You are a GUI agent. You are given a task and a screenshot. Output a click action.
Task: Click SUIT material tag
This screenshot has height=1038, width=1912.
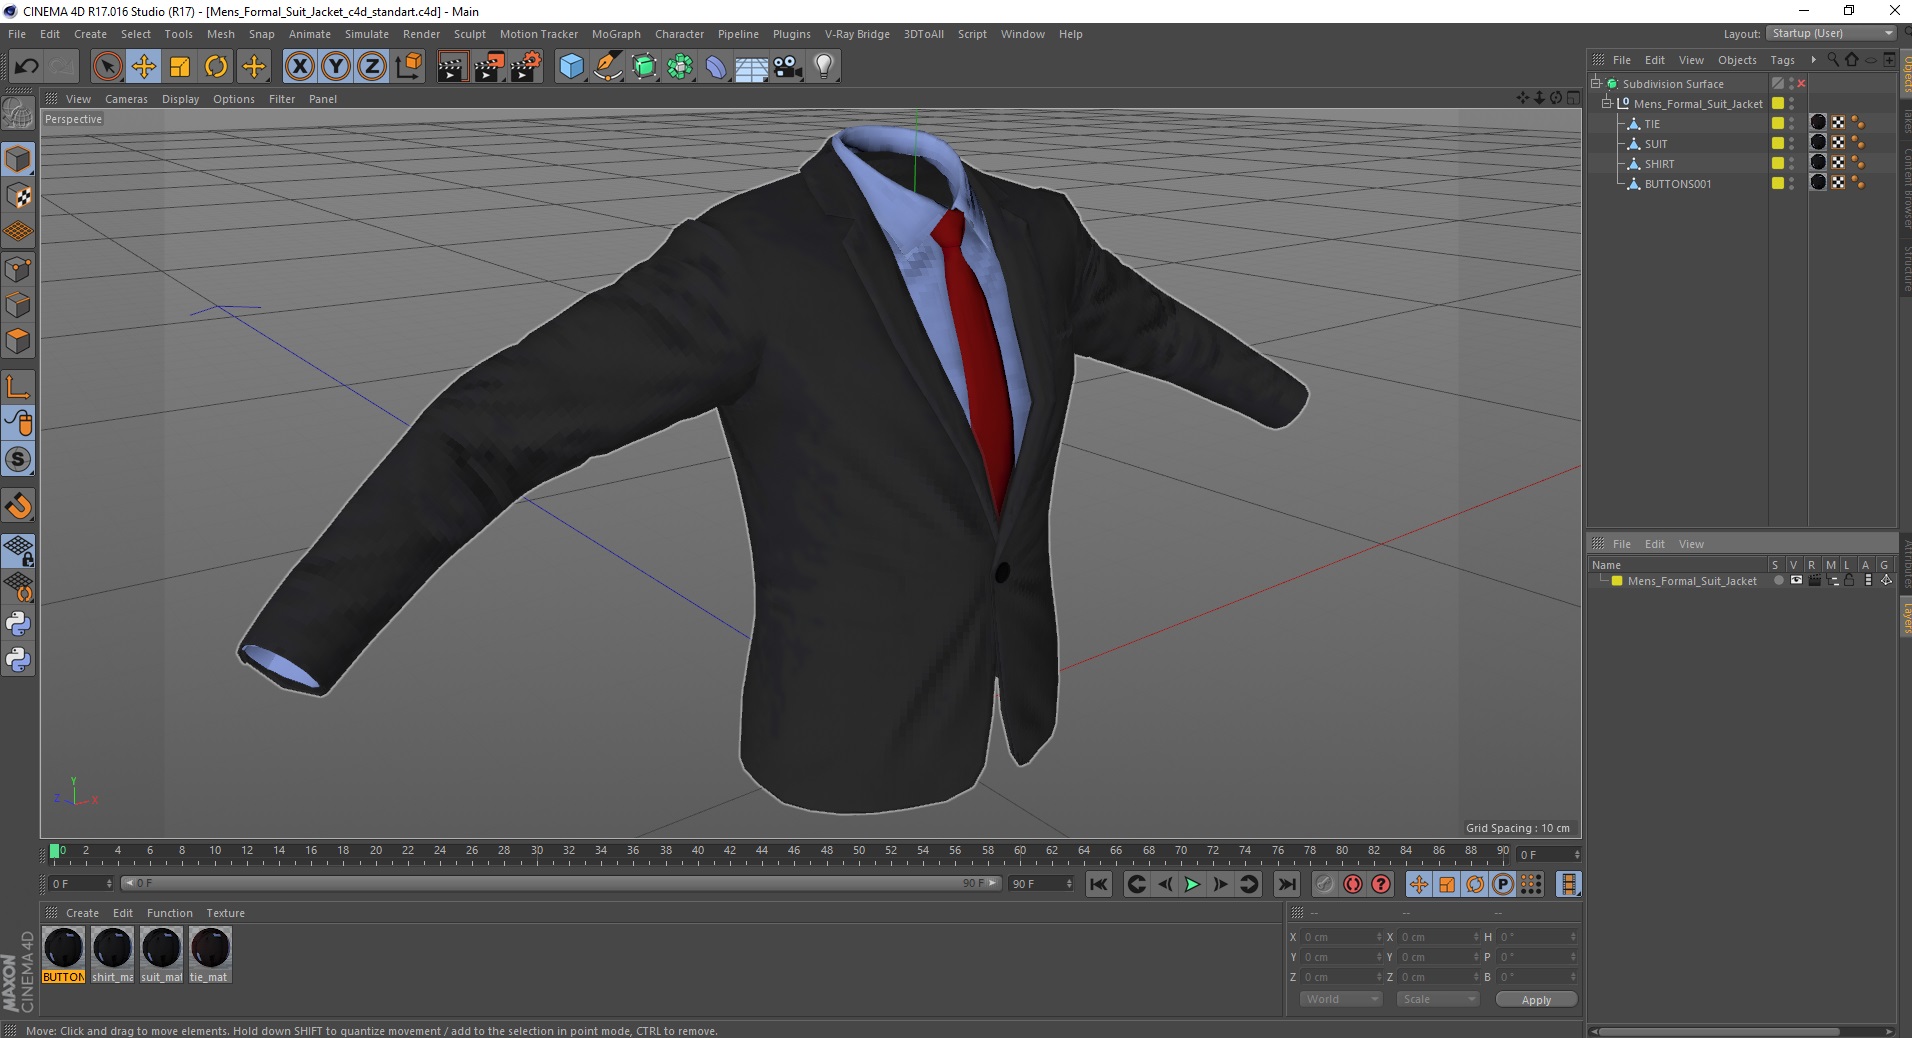pyautogui.click(x=1818, y=143)
